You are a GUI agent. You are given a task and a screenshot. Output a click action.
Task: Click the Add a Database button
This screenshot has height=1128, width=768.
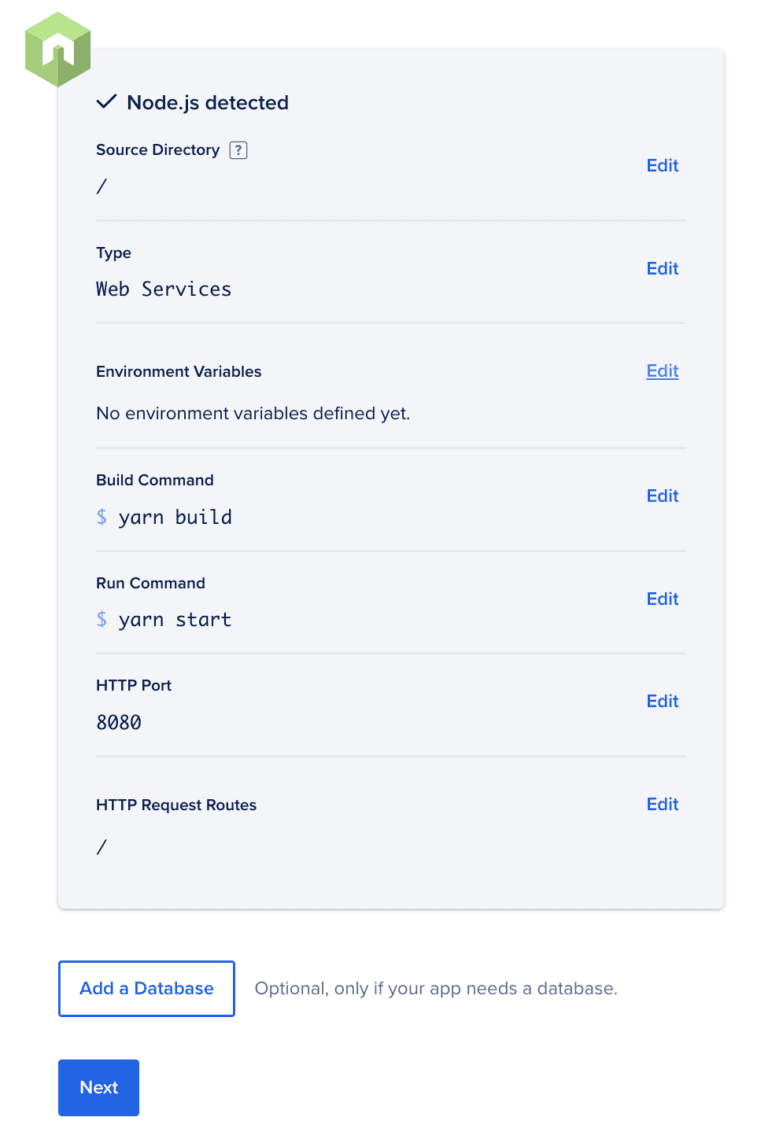click(146, 988)
